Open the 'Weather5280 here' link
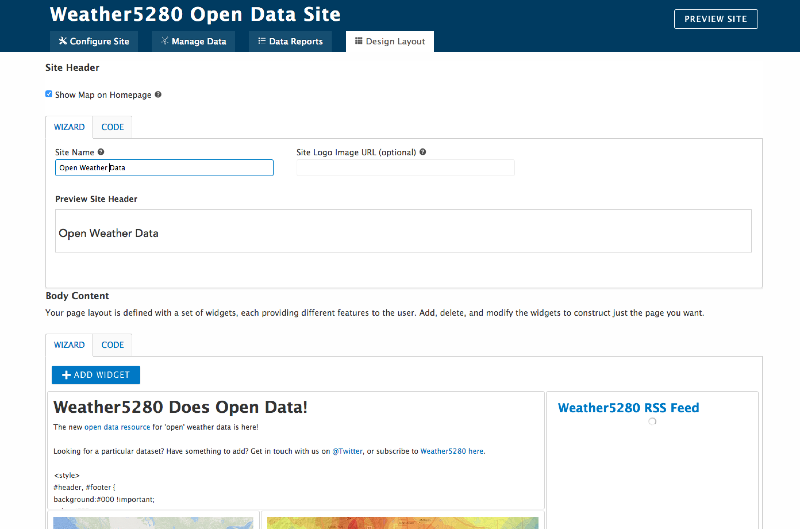 452,451
